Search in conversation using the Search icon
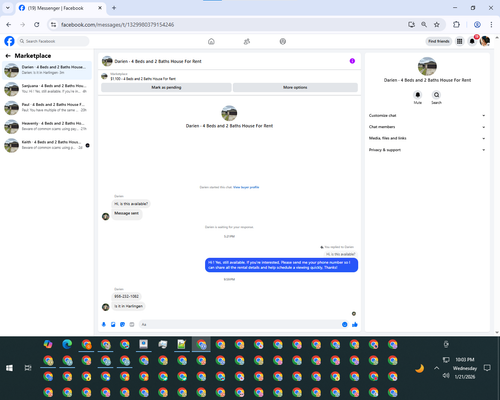The image size is (500, 400). [x=436, y=95]
